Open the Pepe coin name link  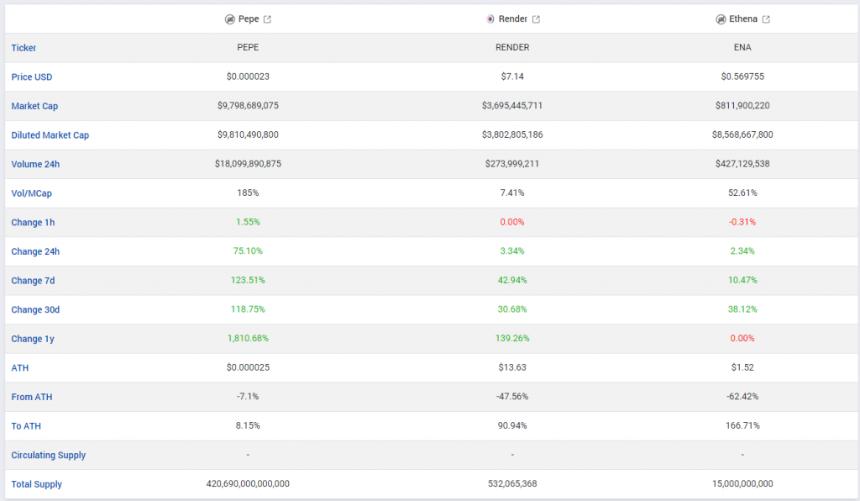248,19
